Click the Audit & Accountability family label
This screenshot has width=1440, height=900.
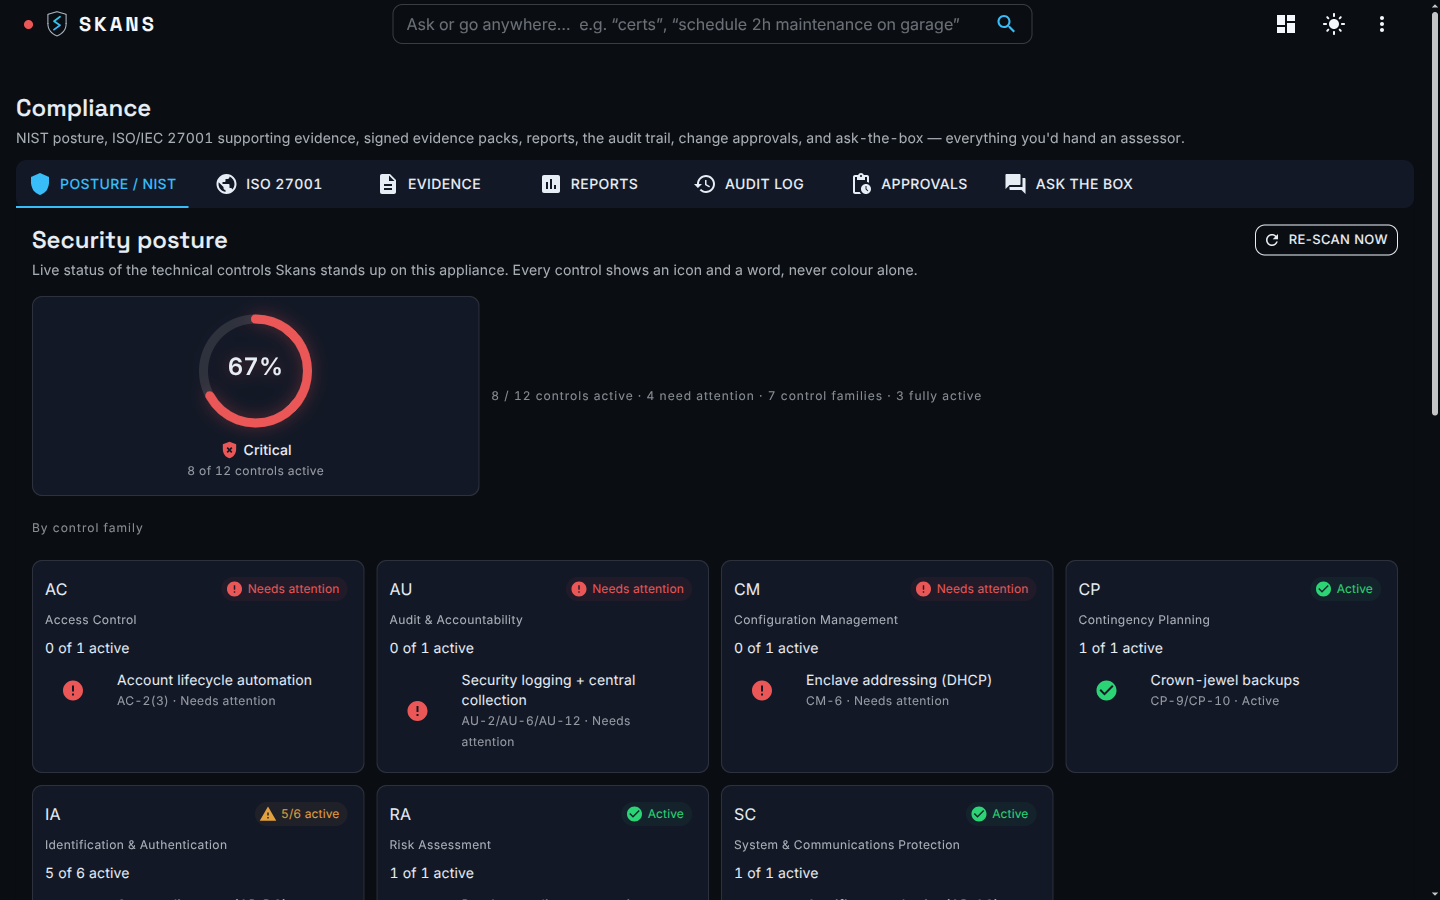click(456, 620)
